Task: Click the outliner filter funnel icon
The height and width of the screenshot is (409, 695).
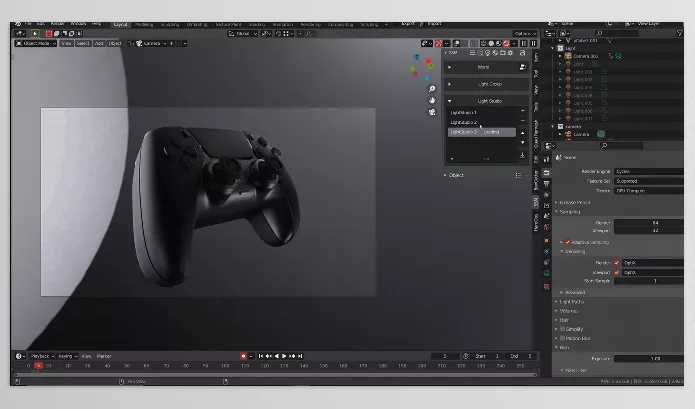Action: coord(679,33)
